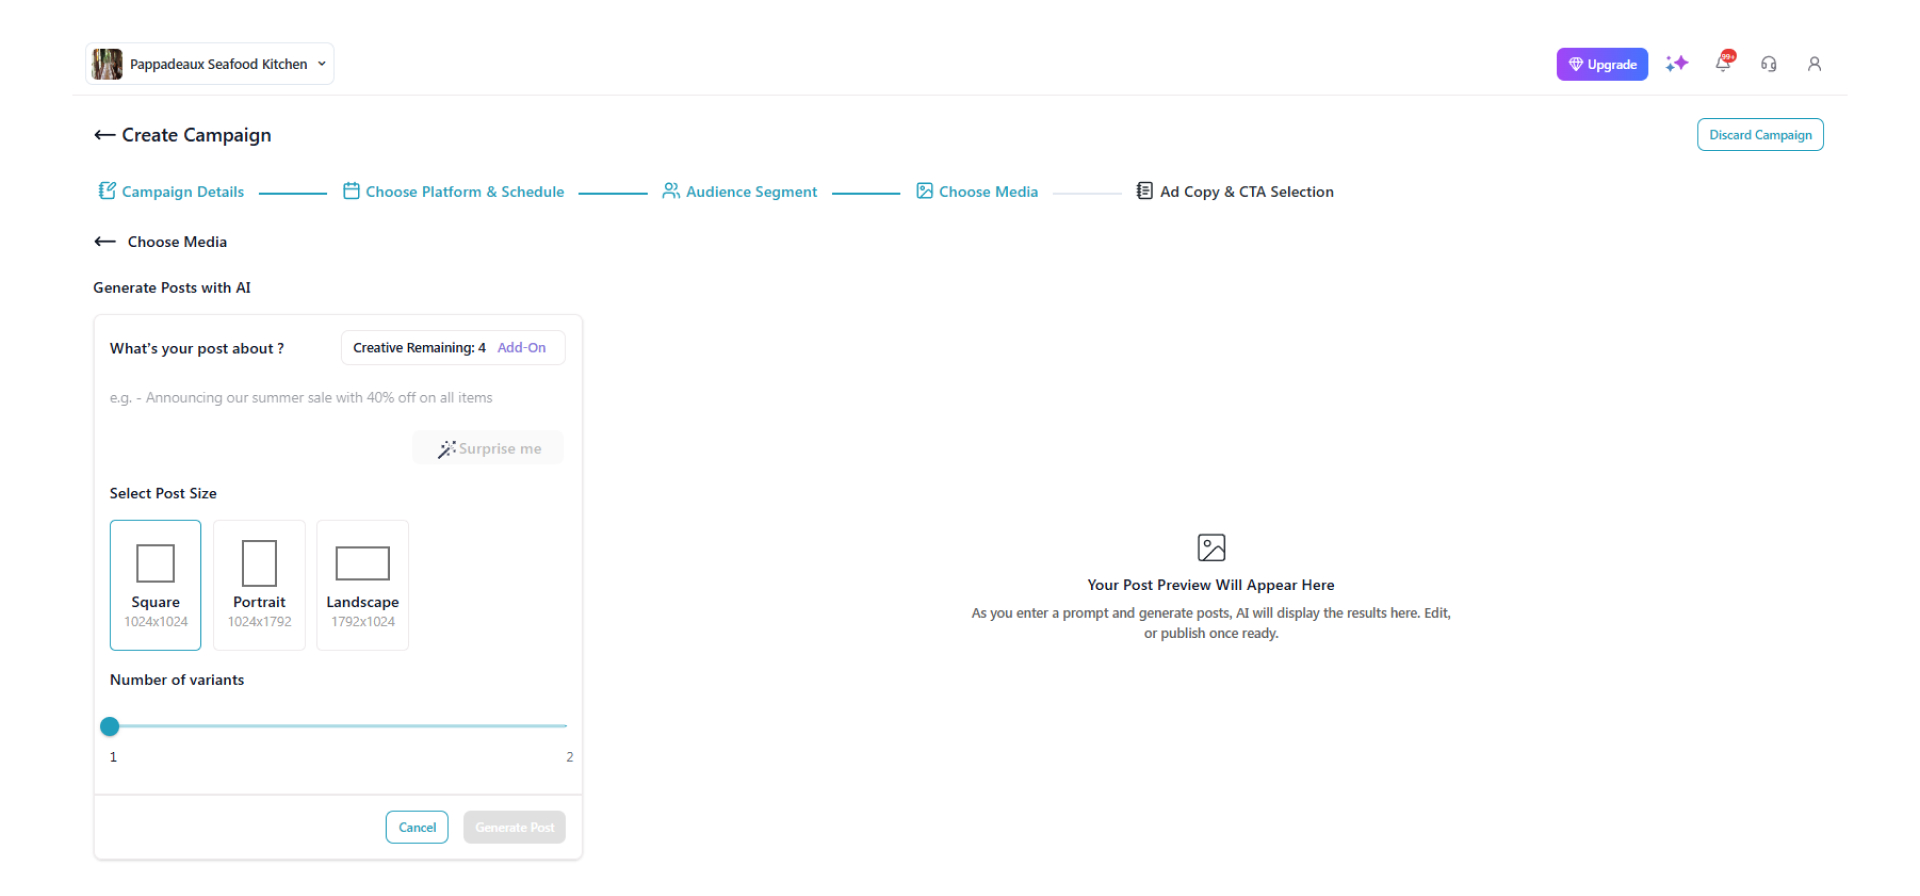Go to the Campaign Details step
Screen dimensions: 1920x896
pos(171,192)
